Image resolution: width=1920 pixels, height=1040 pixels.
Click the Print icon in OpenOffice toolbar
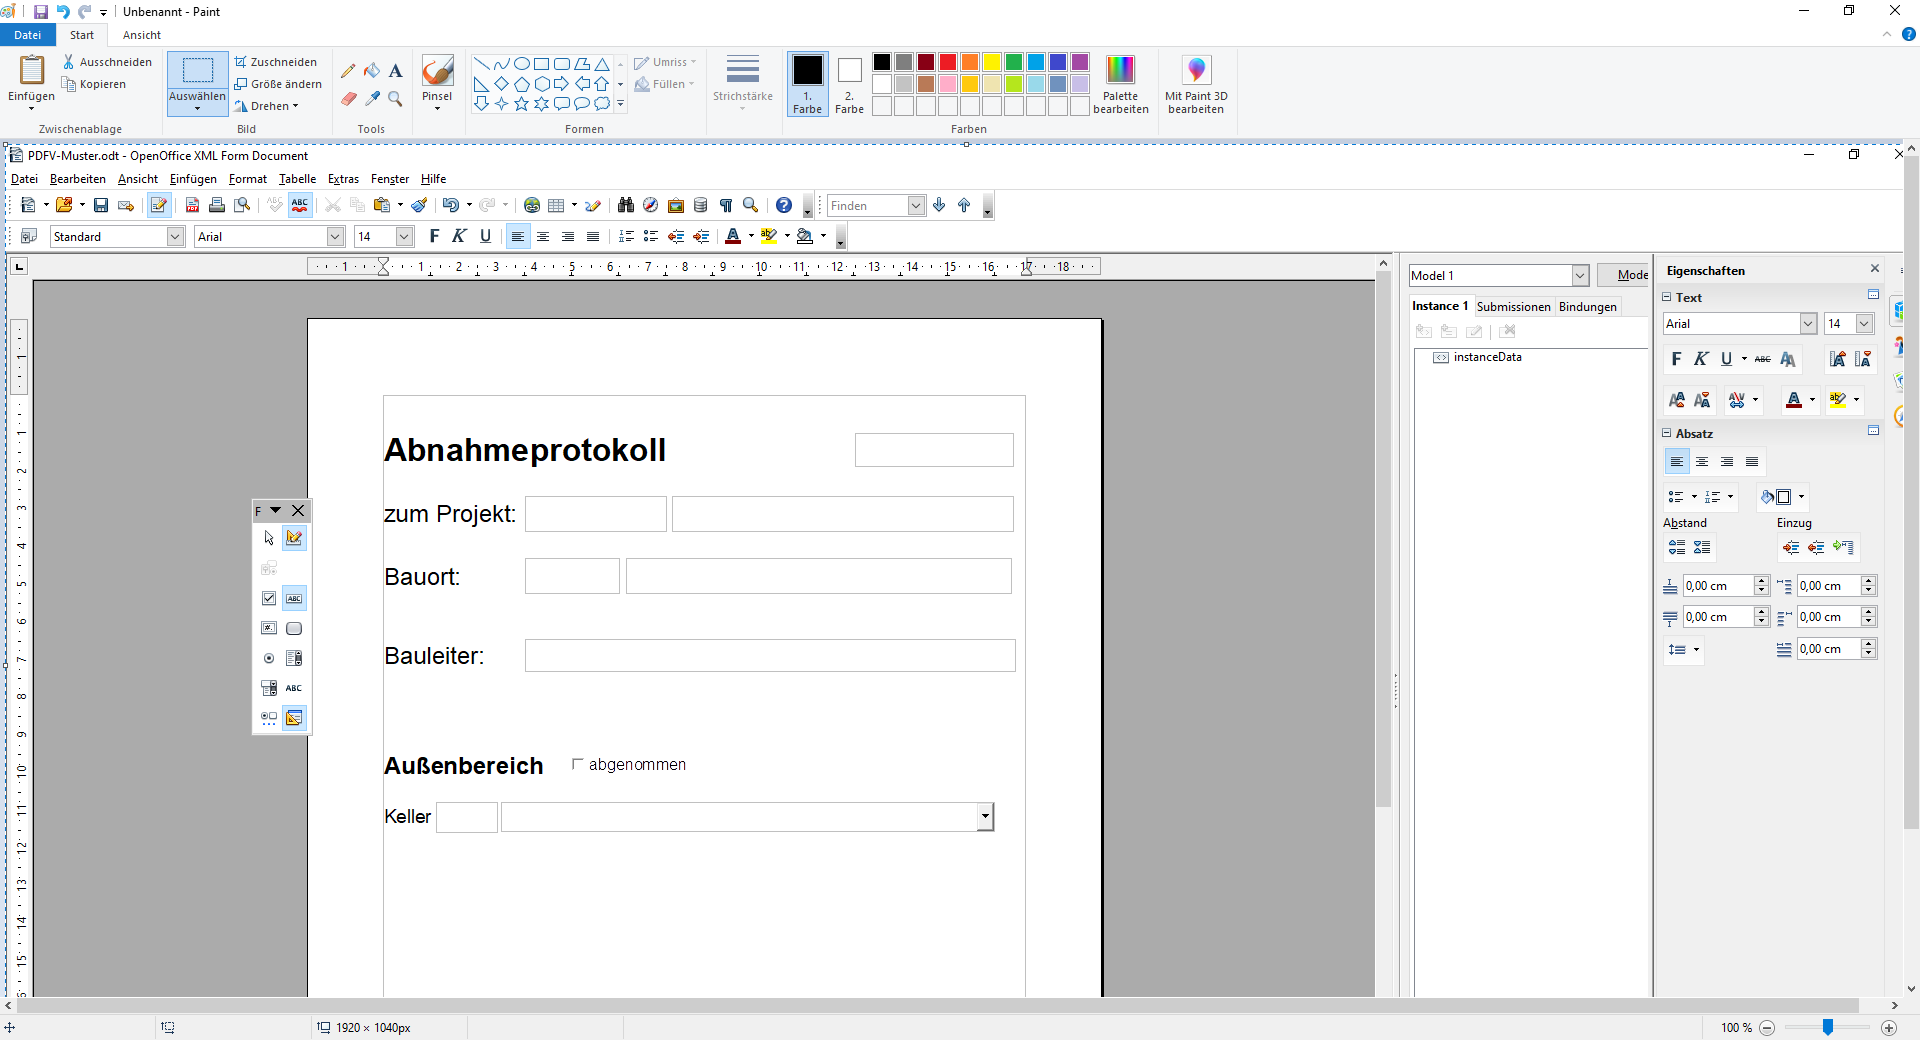click(x=217, y=205)
